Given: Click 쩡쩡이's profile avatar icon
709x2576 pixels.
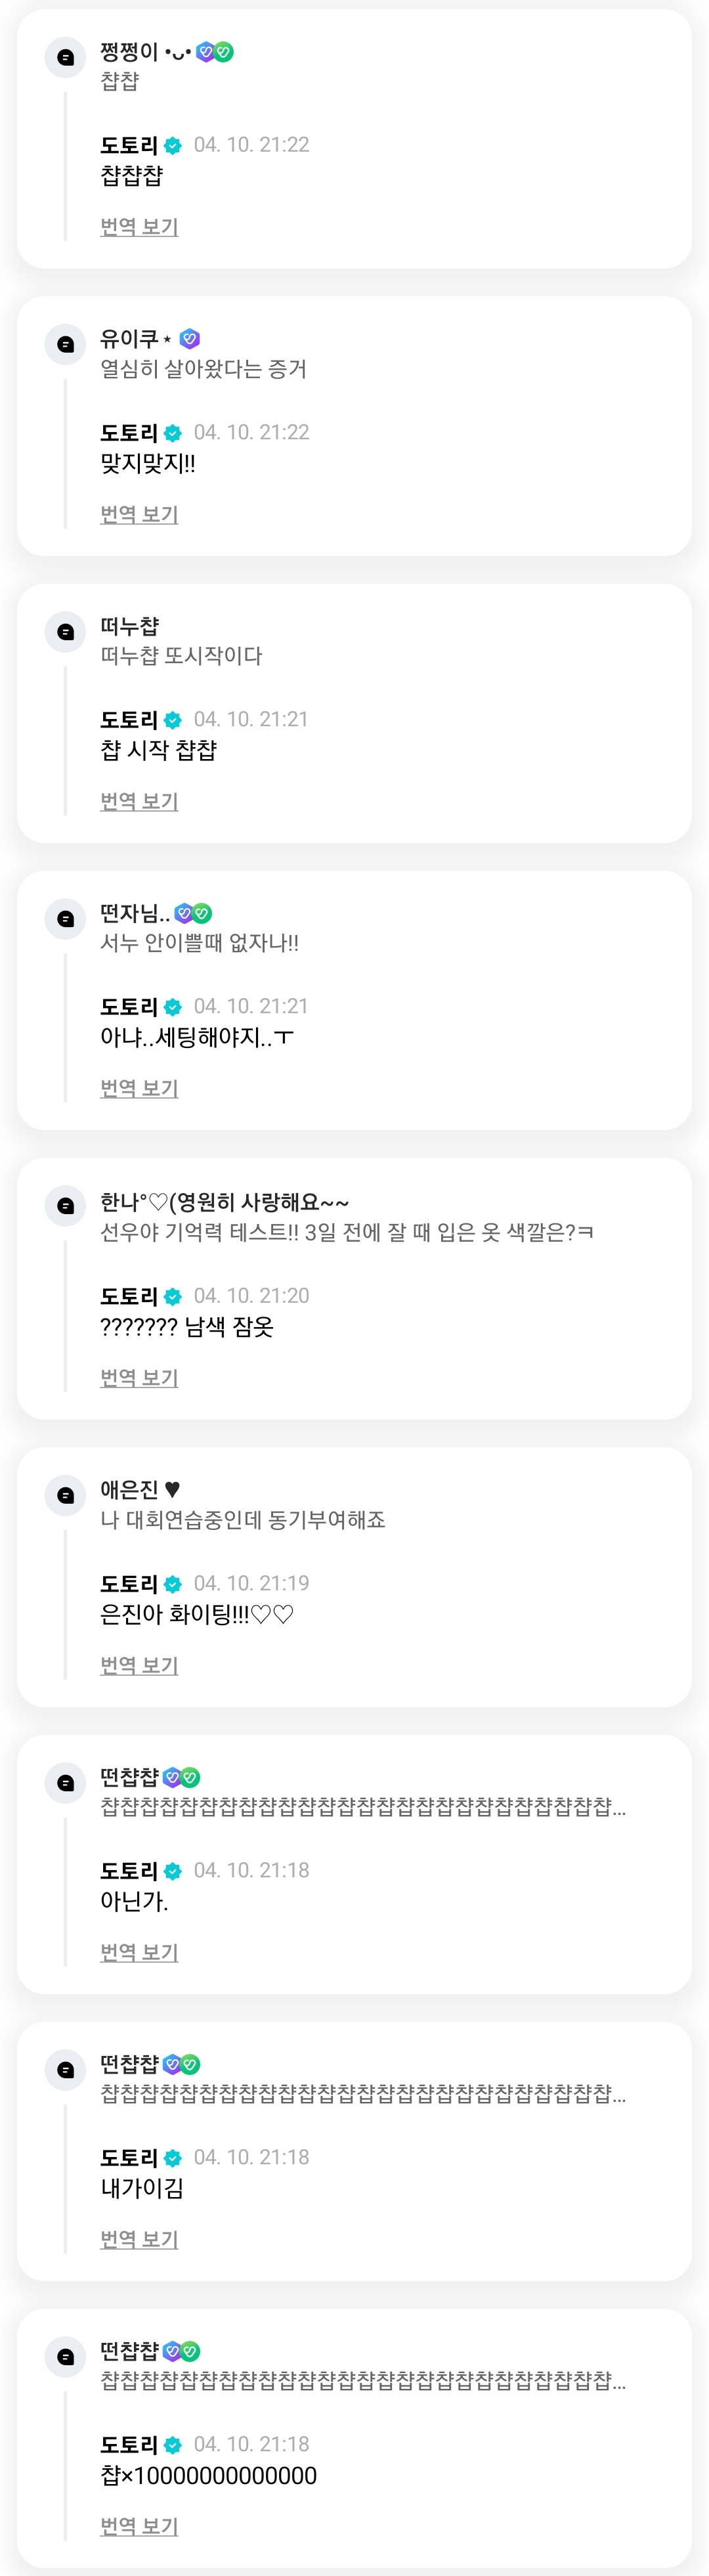Looking at the screenshot, I should [x=66, y=58].
